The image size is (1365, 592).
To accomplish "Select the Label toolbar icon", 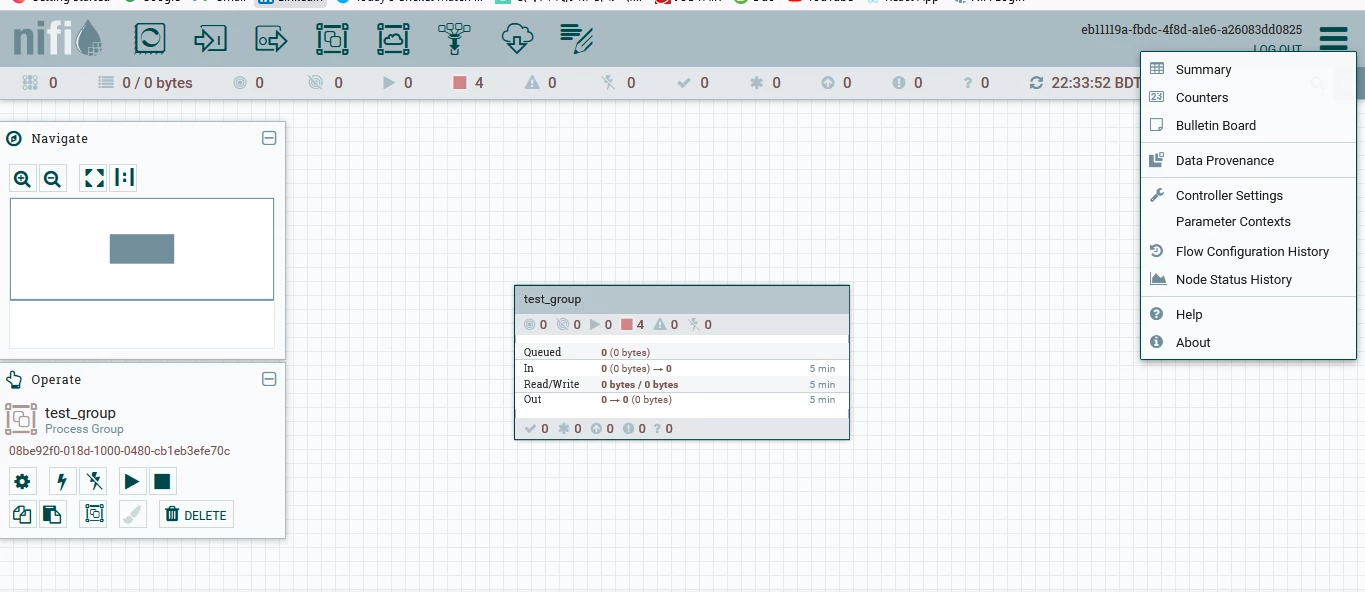I will (x=577, y=39).
